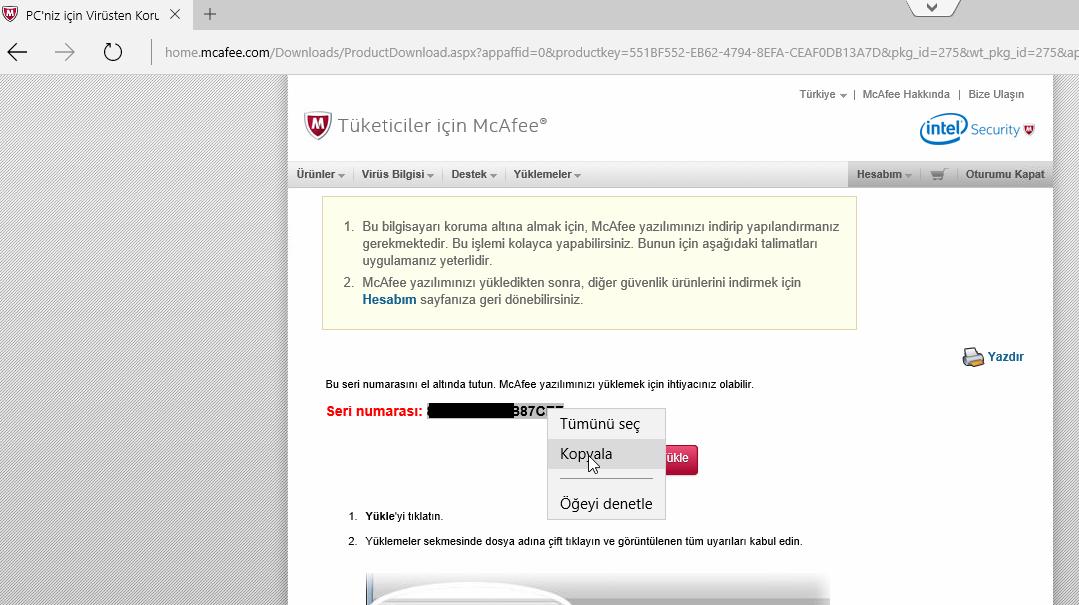This screenshot has width=1079, height=605.
Task: Open the shopping cart icon
Action: [x=937, y=173]
